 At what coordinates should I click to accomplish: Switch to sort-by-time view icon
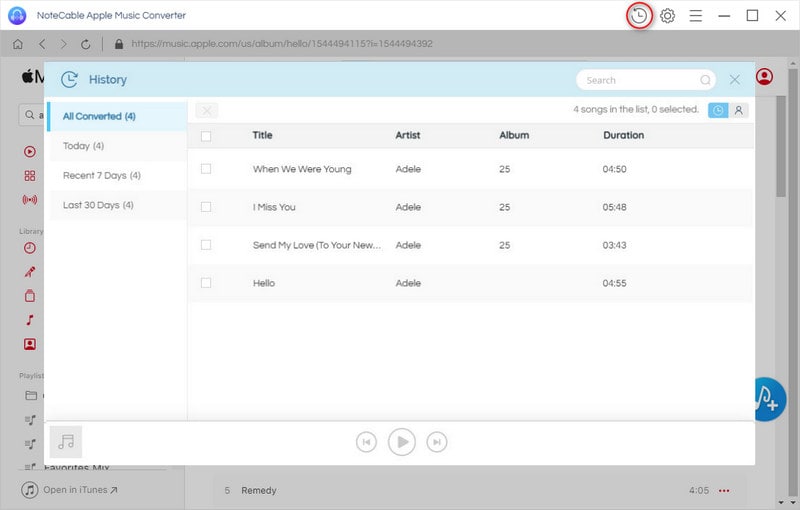(718, 110)
